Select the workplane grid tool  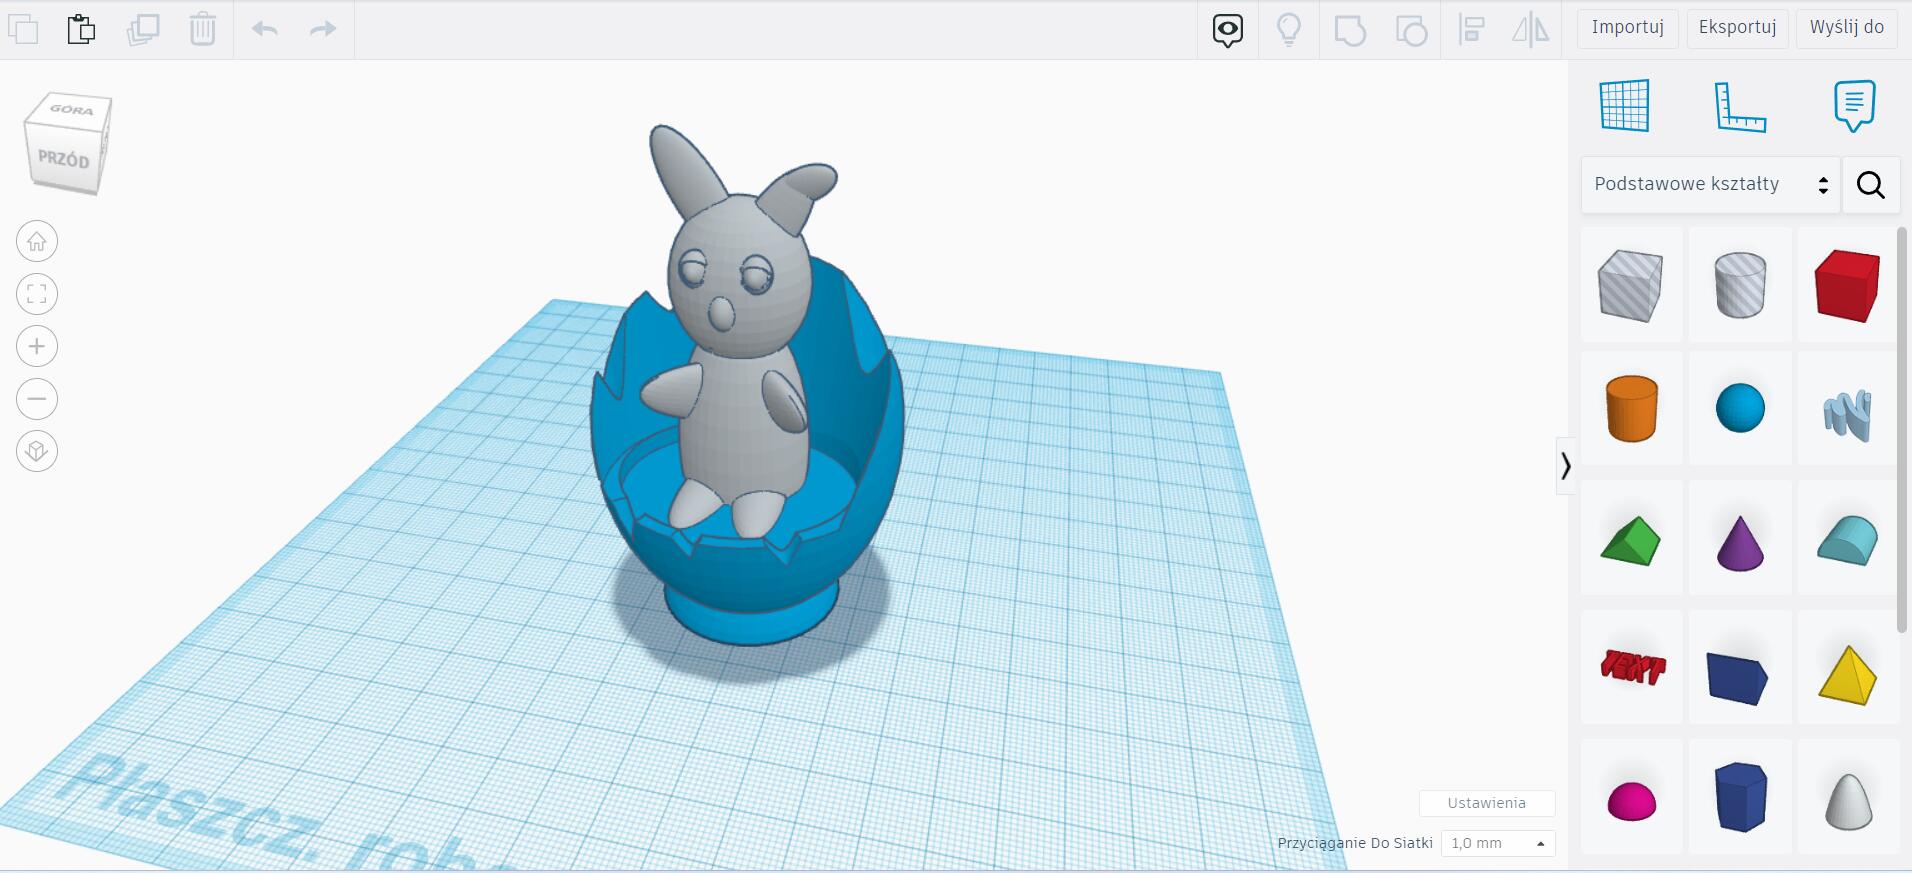1625,106
